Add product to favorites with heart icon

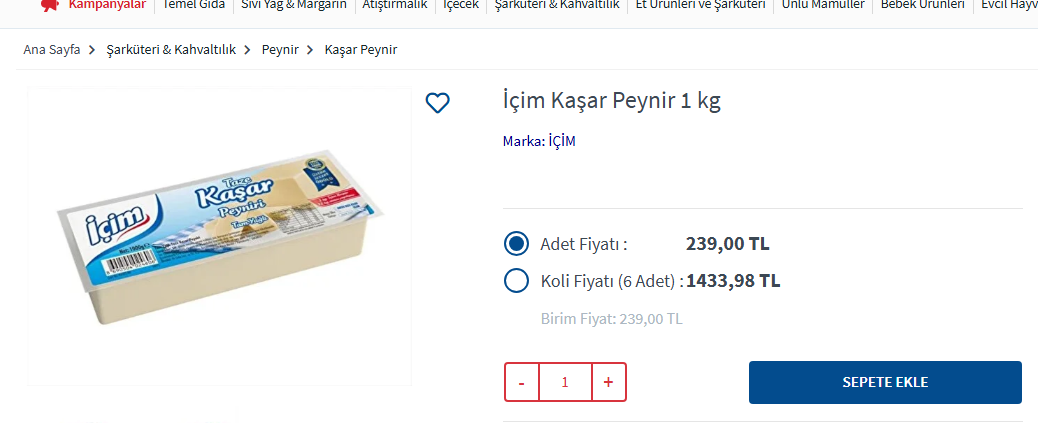(437, 102)
